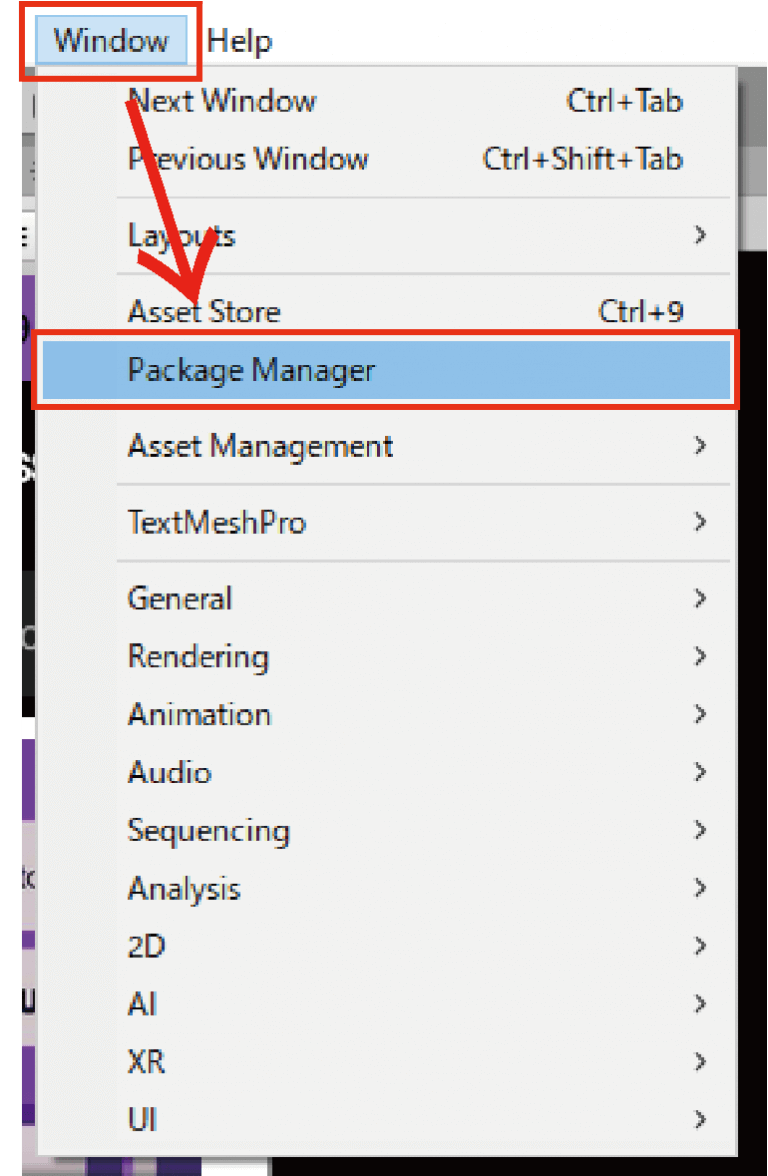Expand the Layouts submenu
This screenshot has height=1176, width=768.
[182, 235]
